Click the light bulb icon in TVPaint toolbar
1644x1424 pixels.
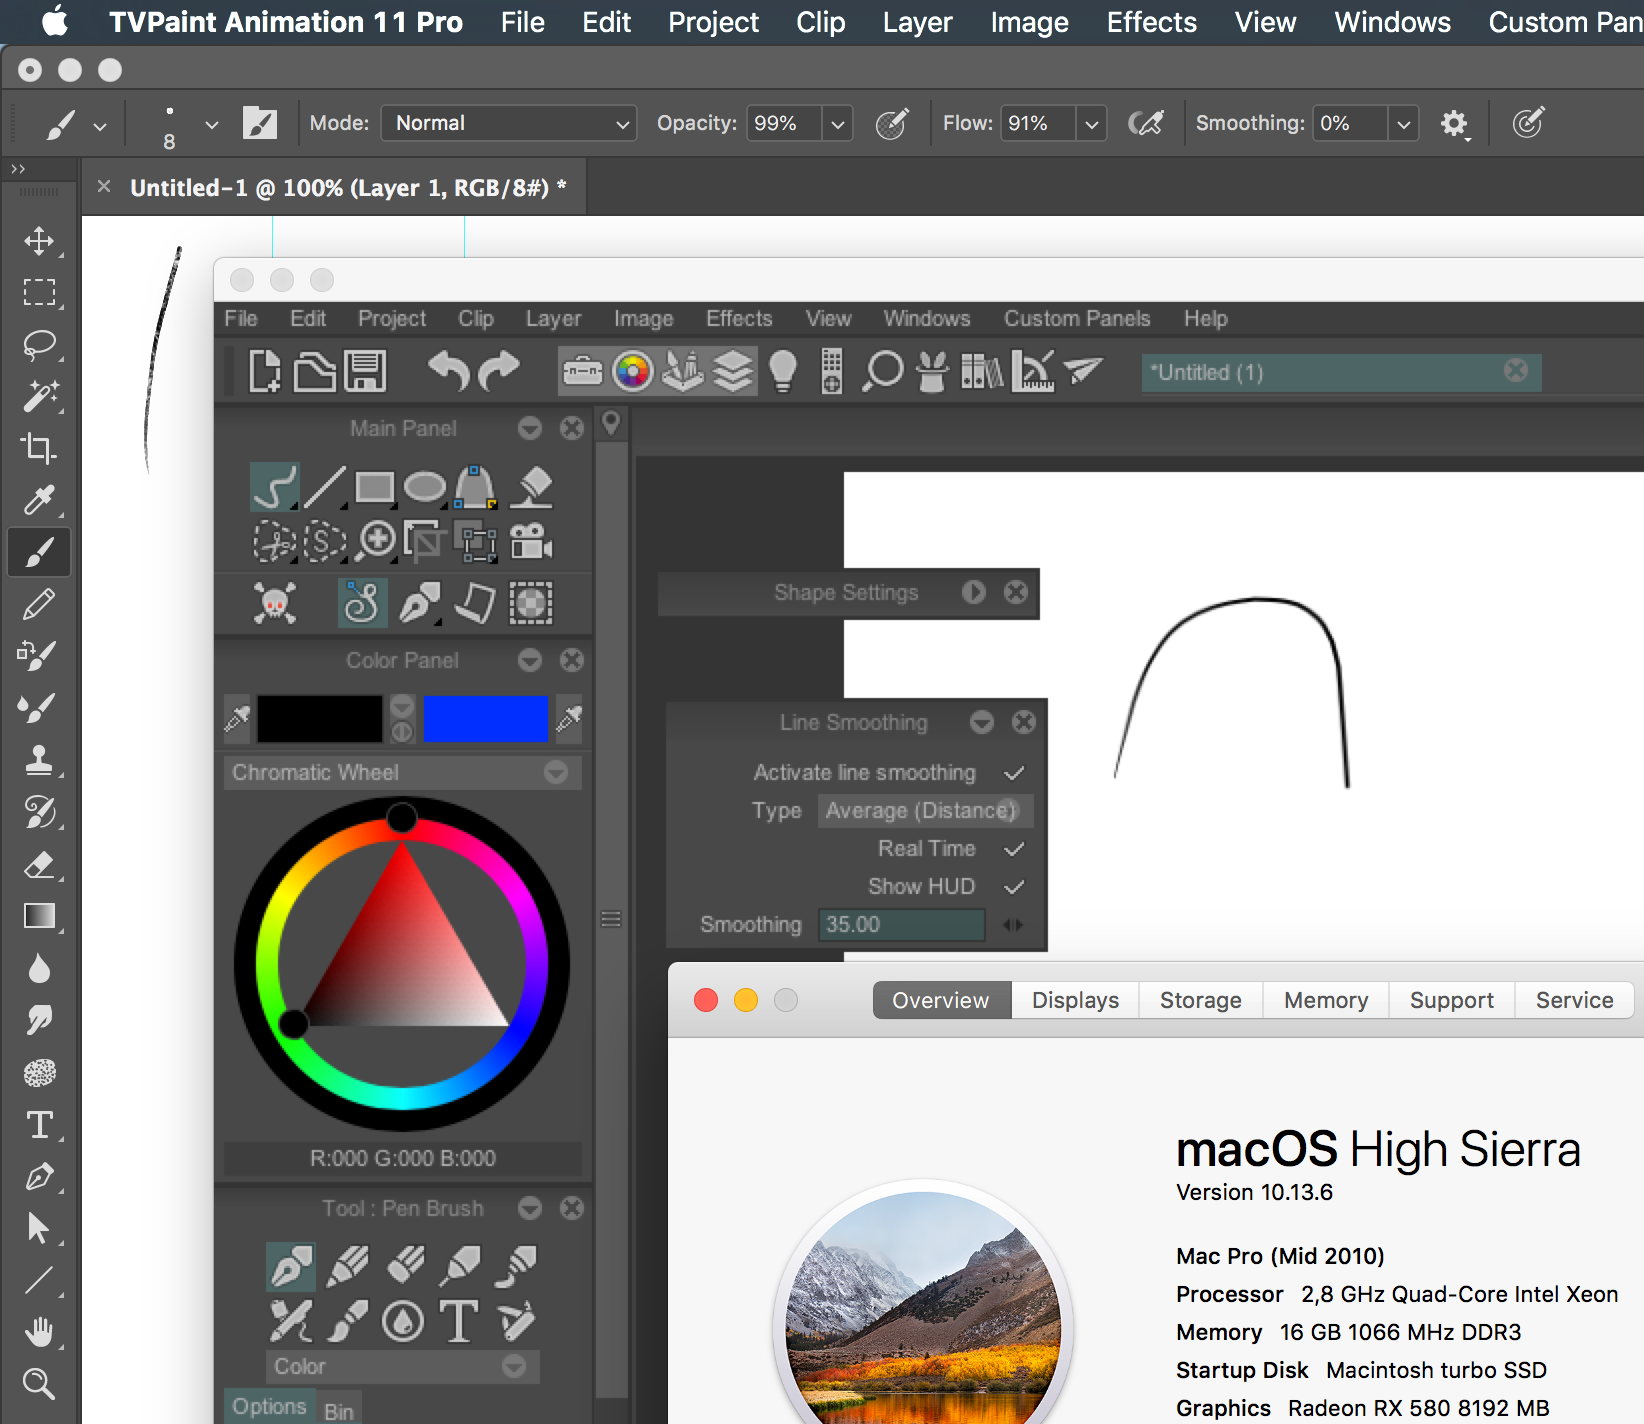tap(783, 371)
